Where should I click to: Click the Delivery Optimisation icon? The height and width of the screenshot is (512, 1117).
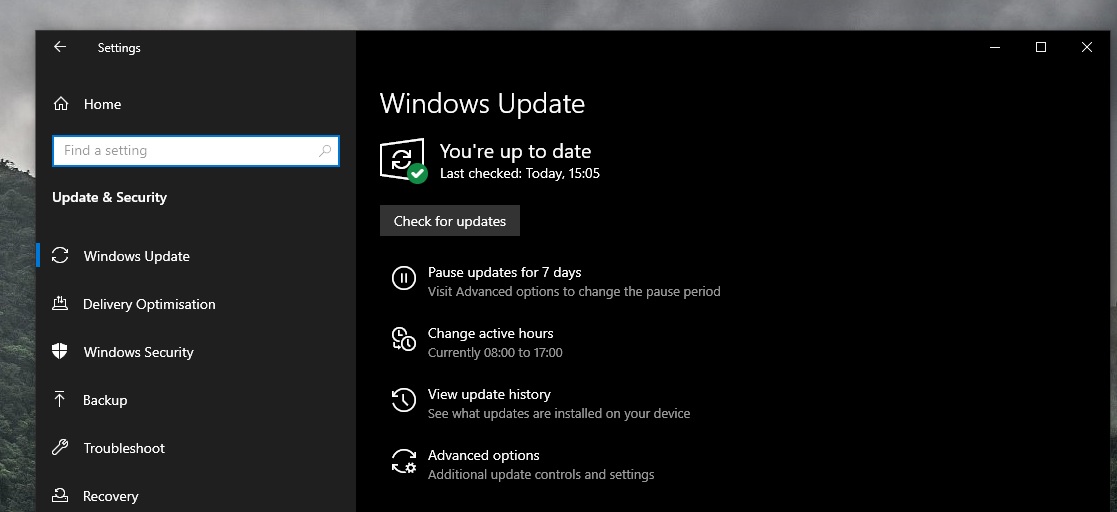coord(61,304)
